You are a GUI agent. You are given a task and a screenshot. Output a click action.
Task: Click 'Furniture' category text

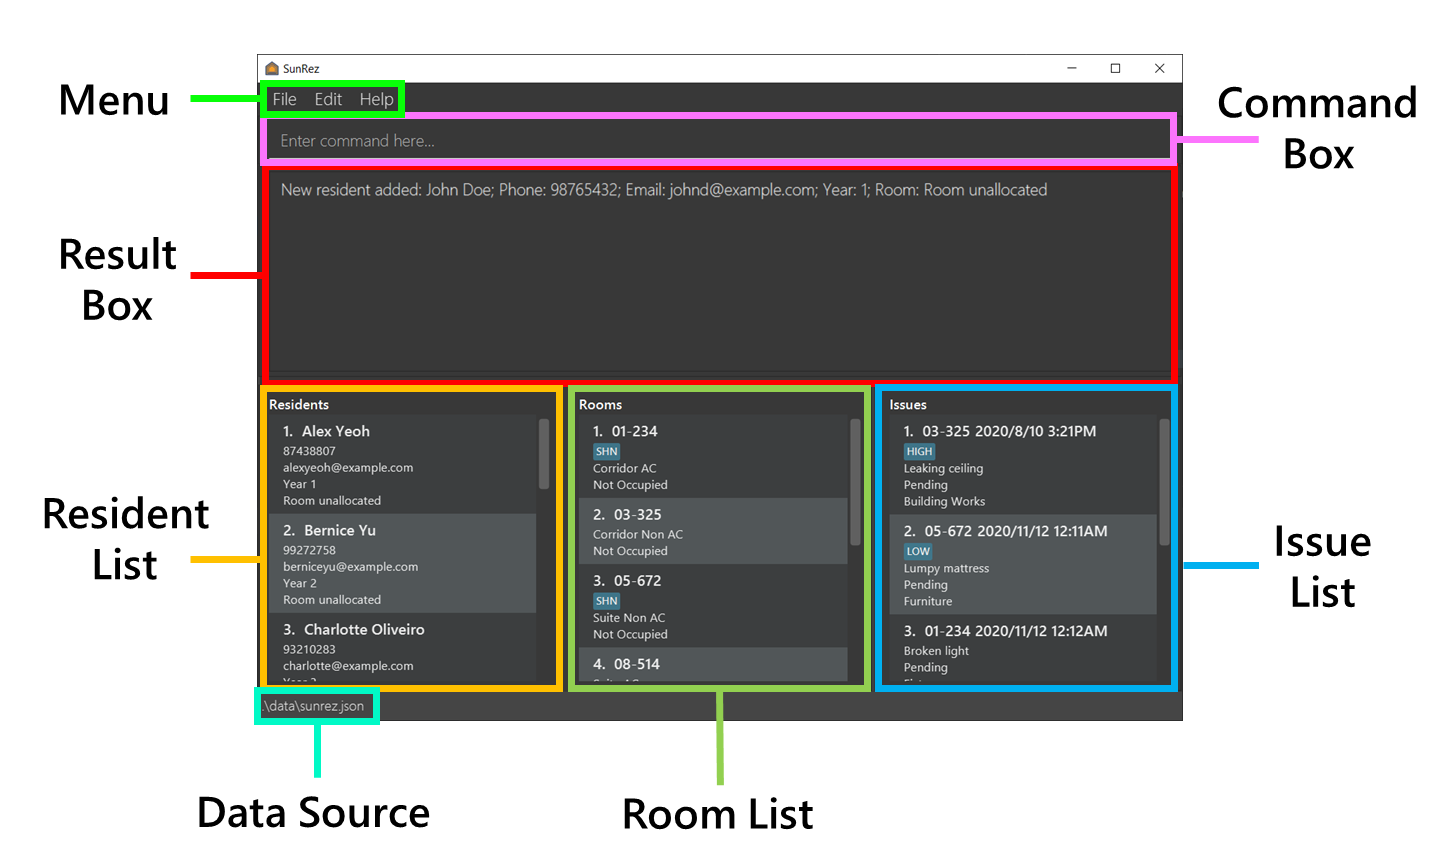point(928,602)
